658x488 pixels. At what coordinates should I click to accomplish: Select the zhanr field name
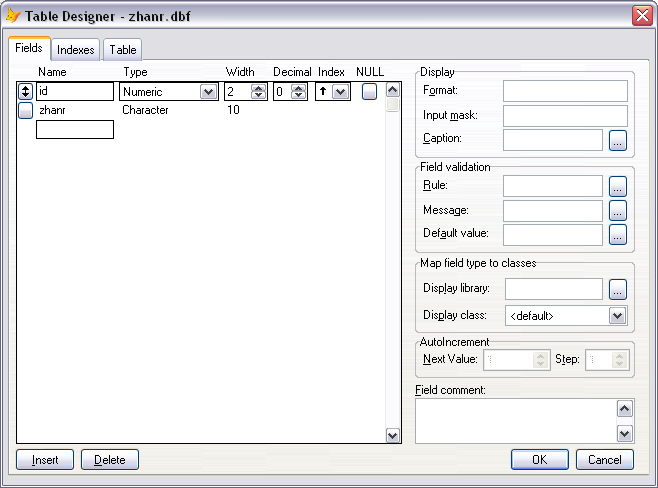click(52, 110)
